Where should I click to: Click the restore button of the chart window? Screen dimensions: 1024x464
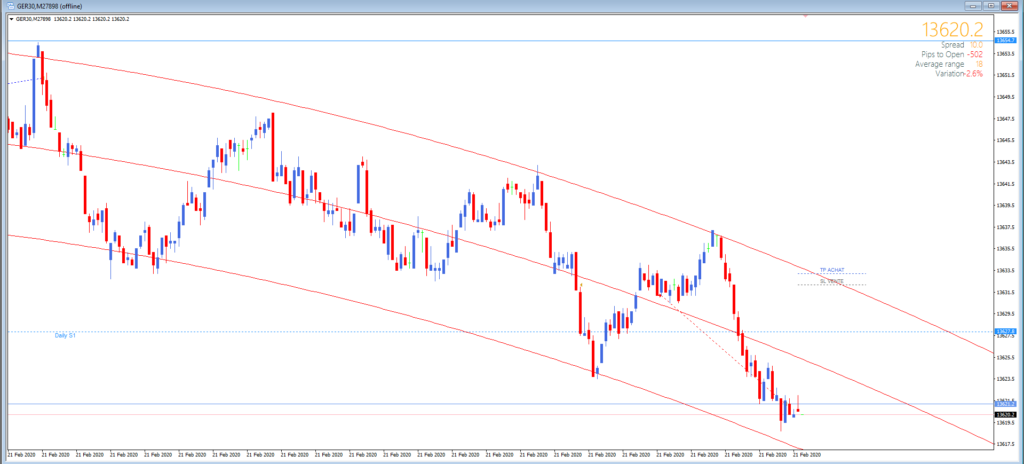(x=992, y=5)
